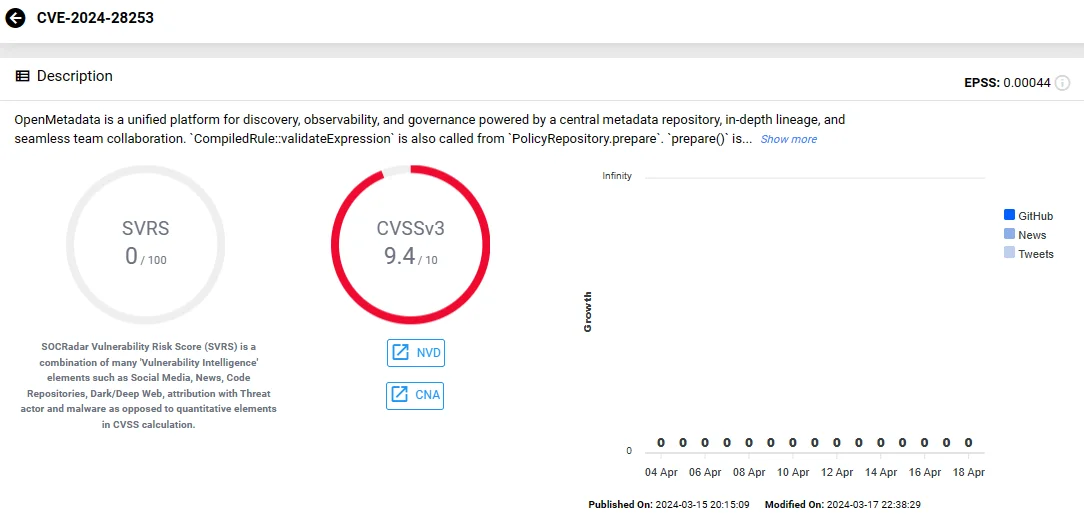Screen dimensions: 1084x515
Task: Open the NVD external link button
Action: point(415,353)
